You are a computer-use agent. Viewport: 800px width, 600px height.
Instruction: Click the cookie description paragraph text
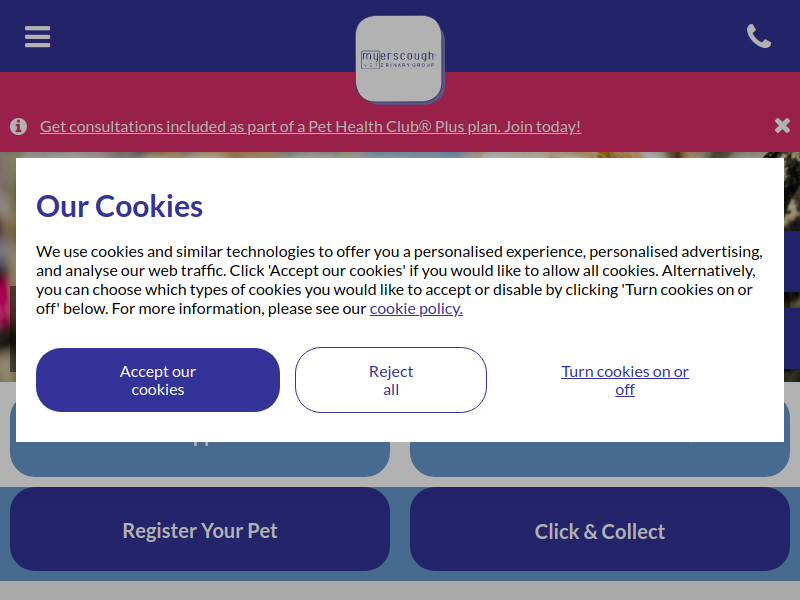coord(399,280)
